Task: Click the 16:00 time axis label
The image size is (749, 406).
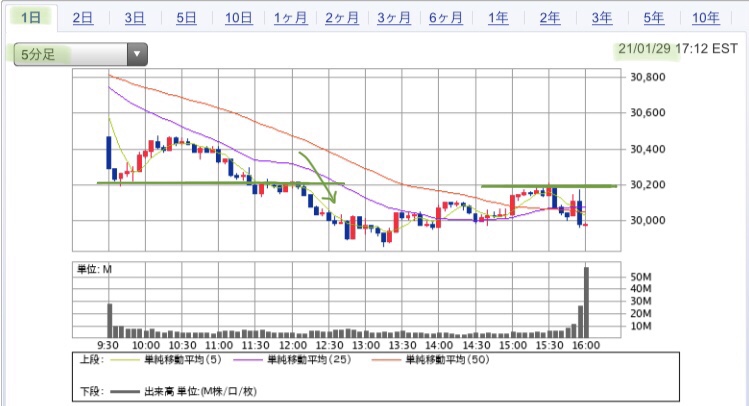Action: [x=586, y=345]
